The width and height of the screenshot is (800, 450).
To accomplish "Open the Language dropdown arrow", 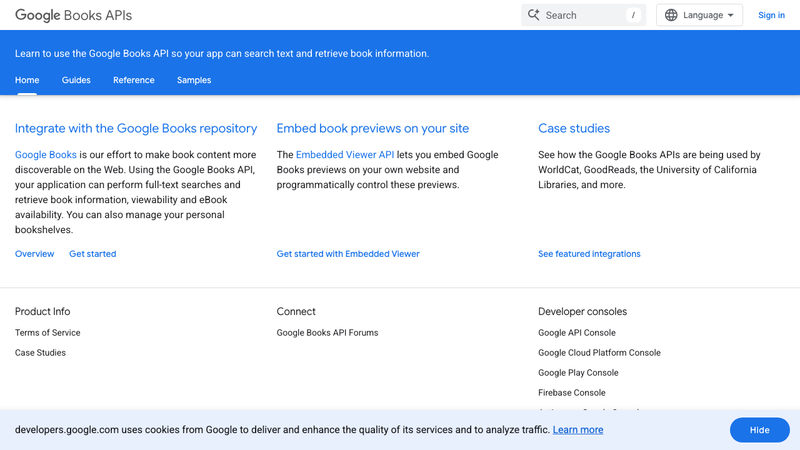I will [x=731, y=15].
